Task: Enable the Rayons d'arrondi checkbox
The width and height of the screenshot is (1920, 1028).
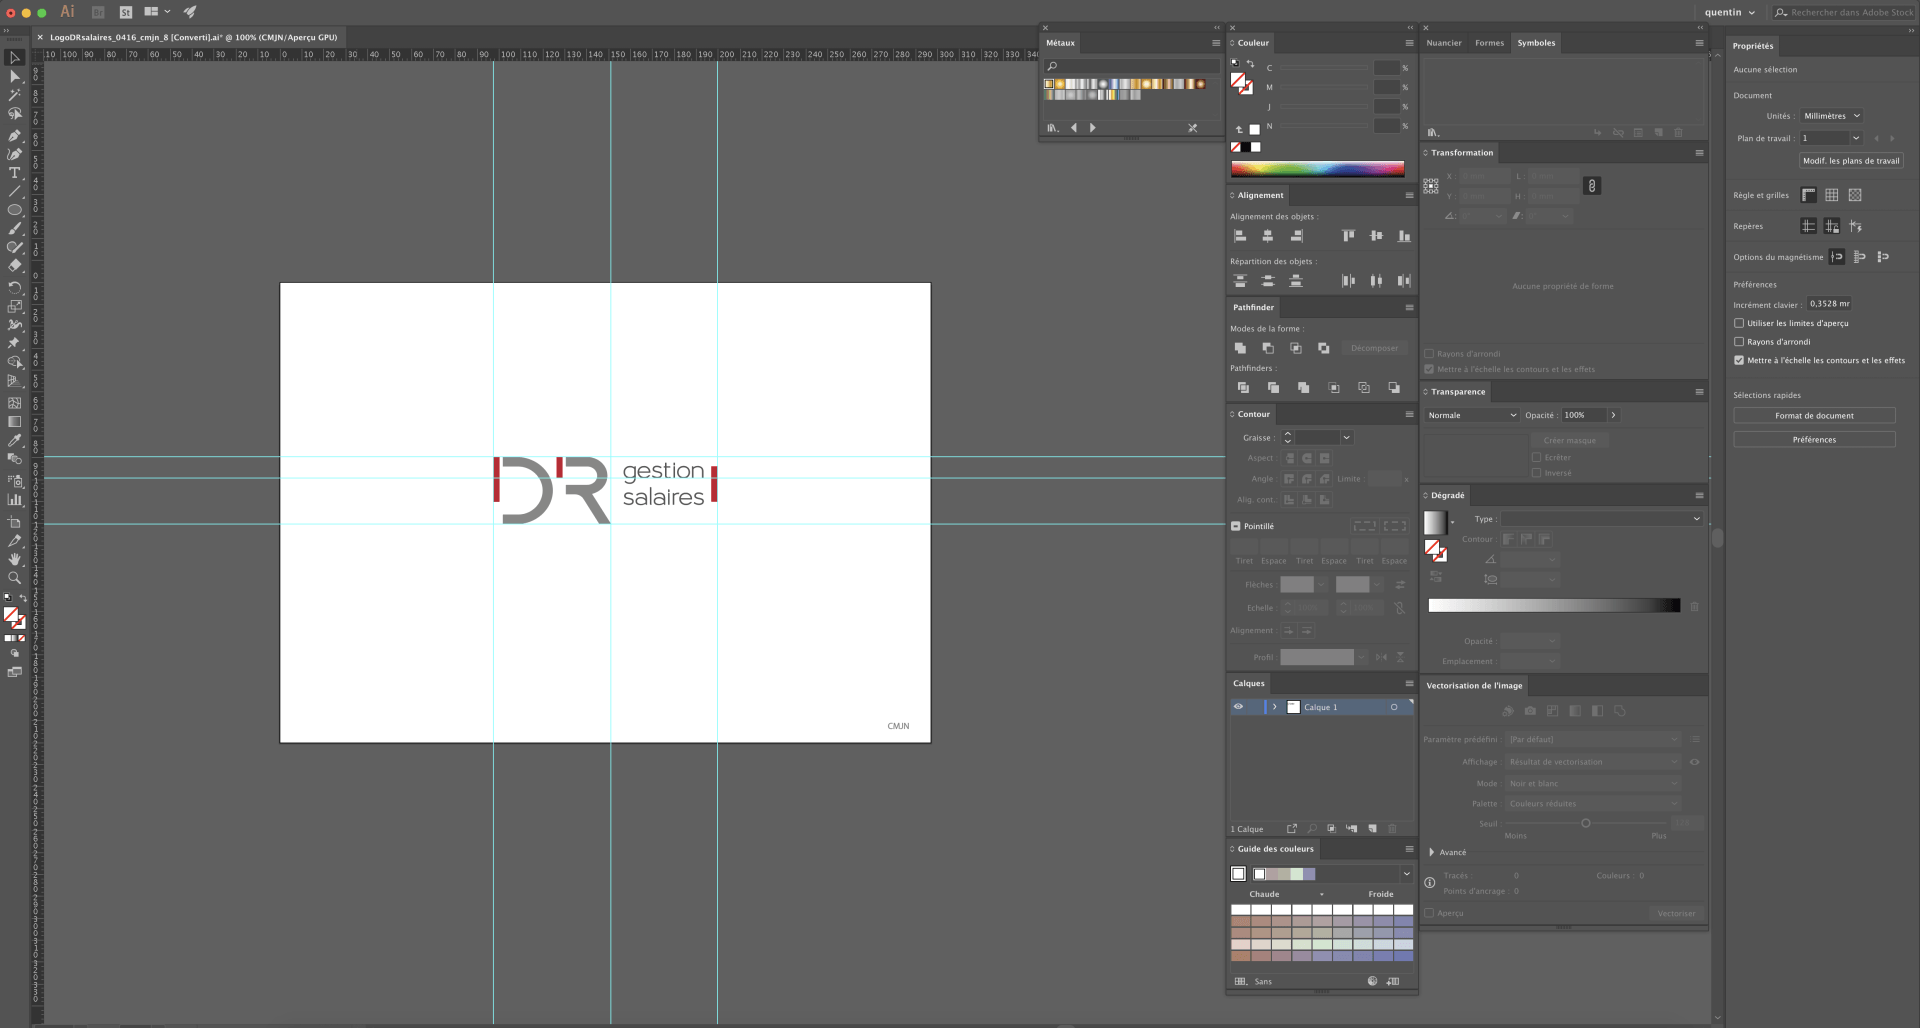Action: (x=1739, y=342)
